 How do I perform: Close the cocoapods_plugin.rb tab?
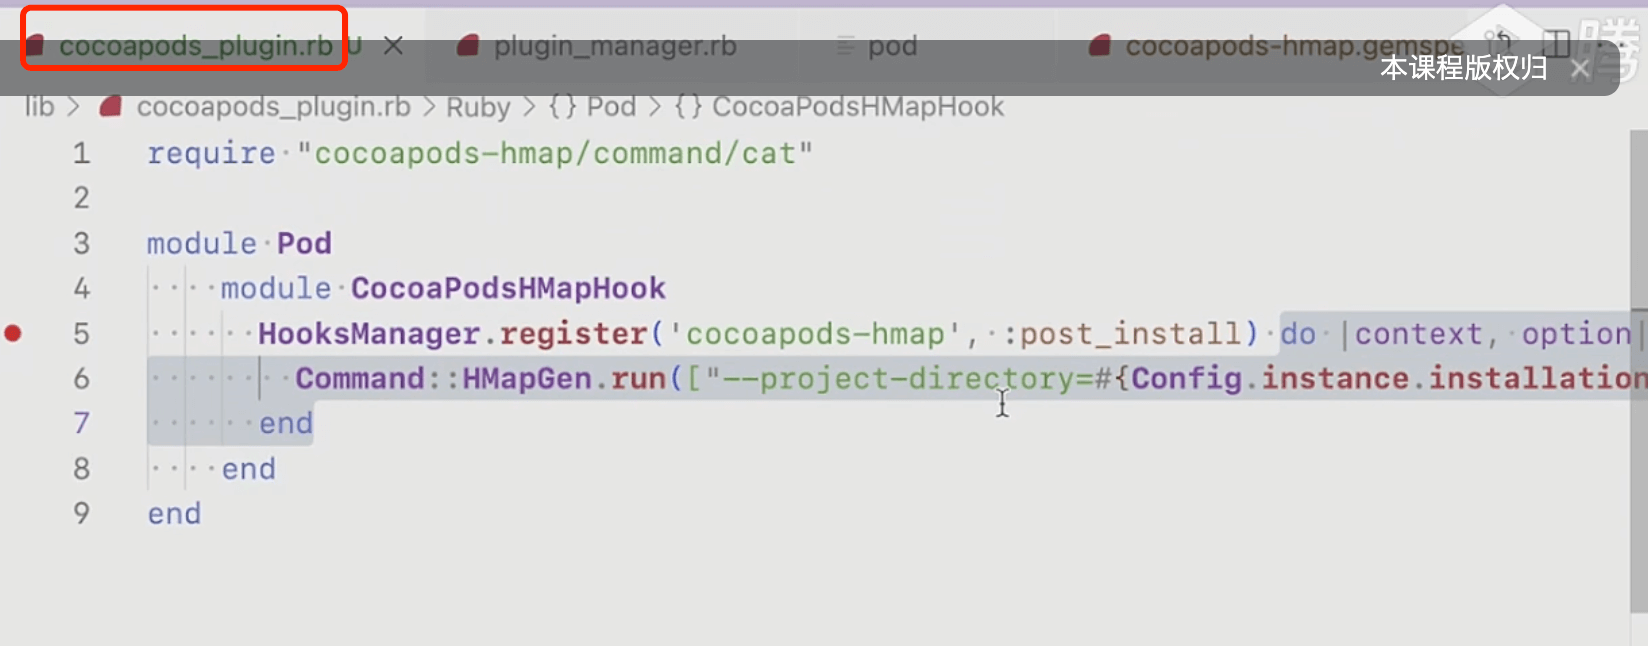click(393, 46)
